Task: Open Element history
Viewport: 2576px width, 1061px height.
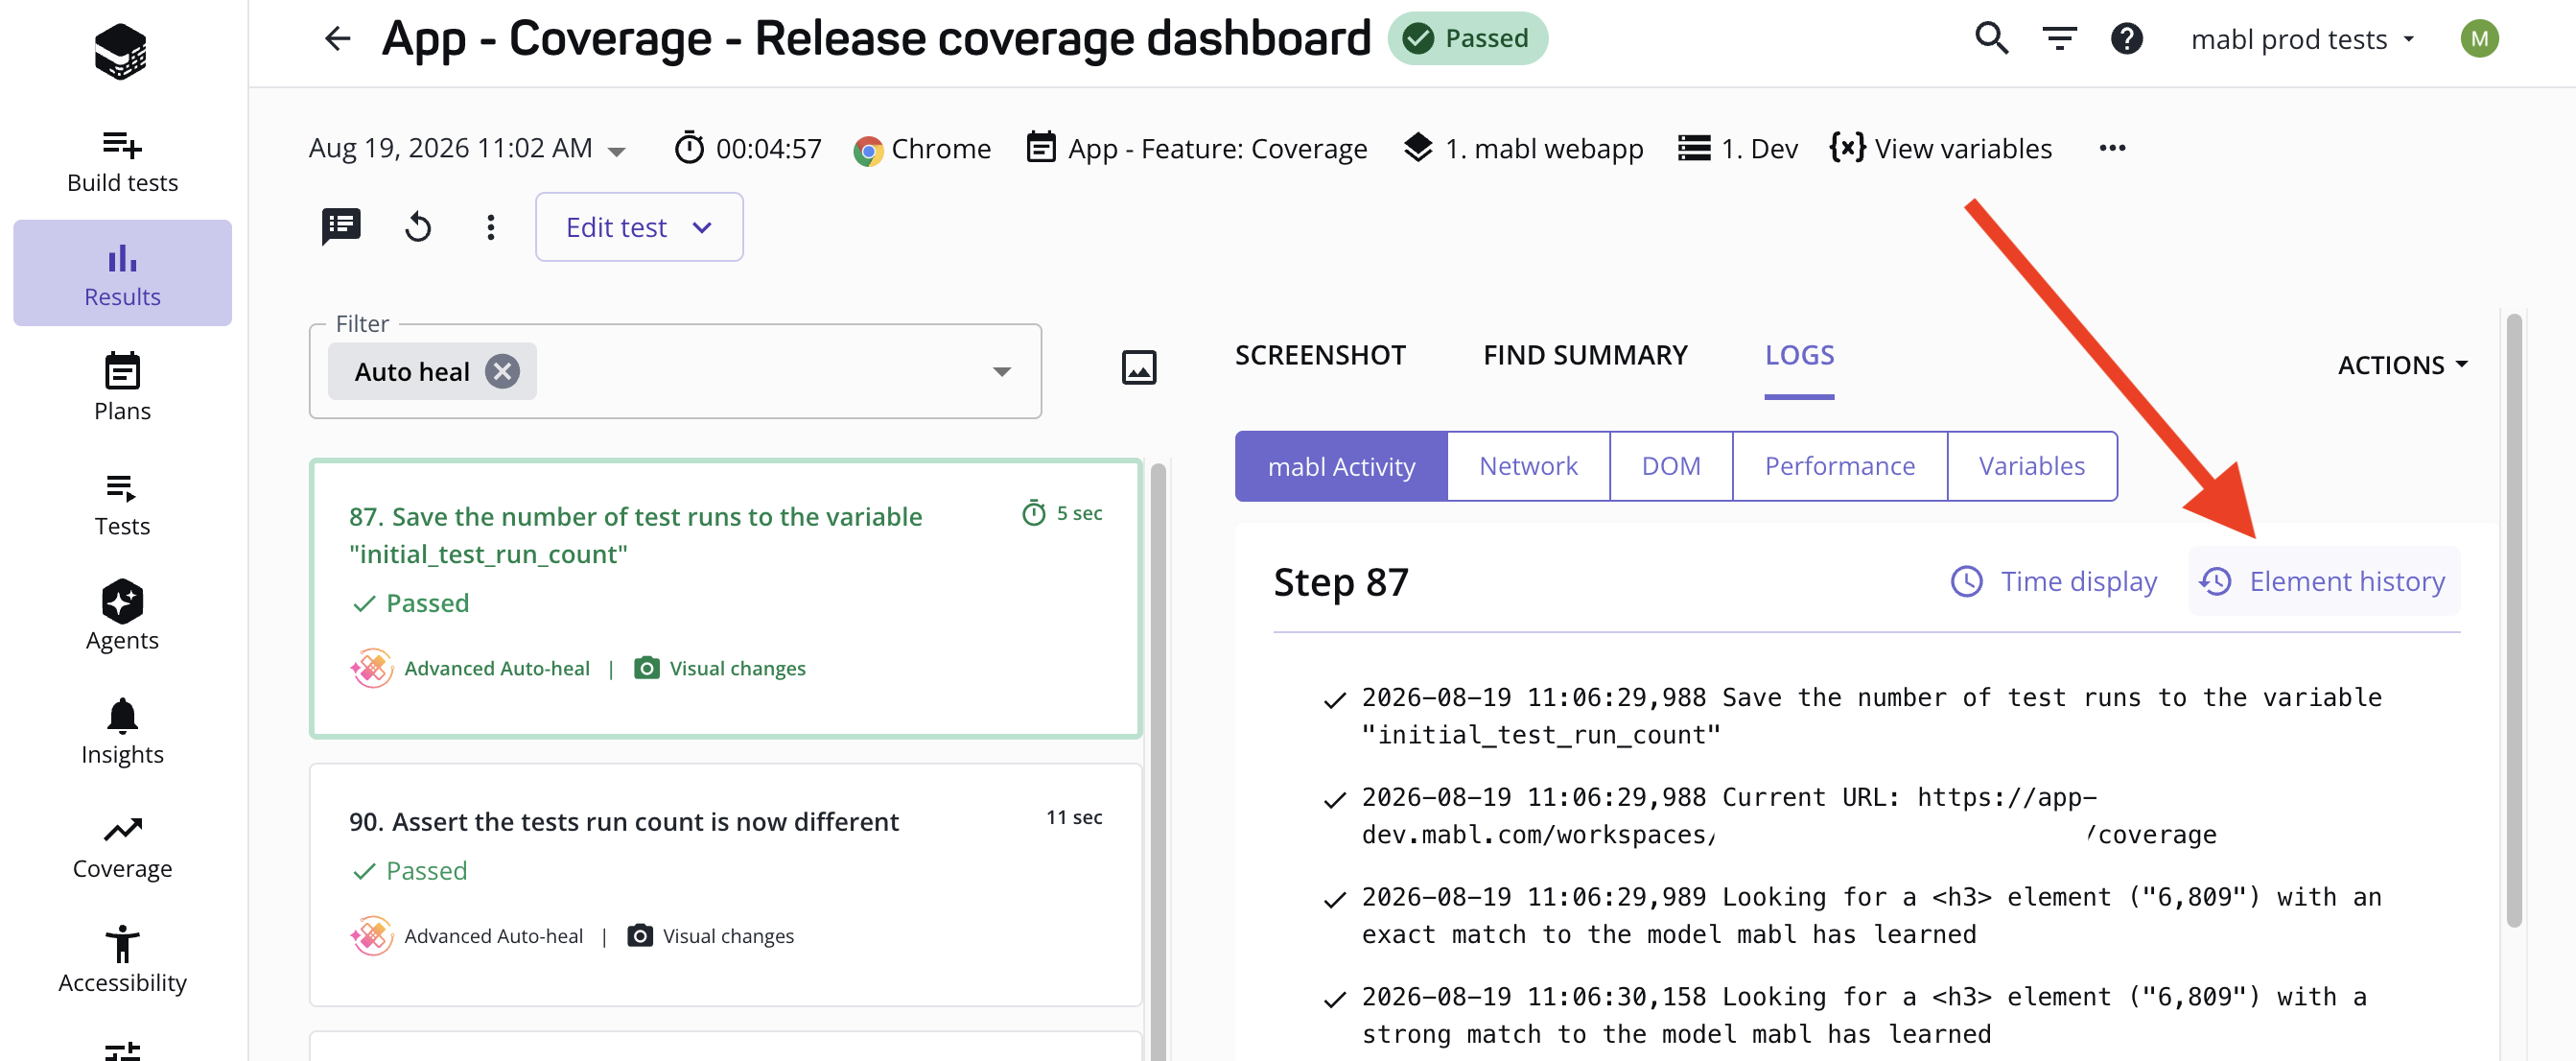Action: tap(2324, 581)
